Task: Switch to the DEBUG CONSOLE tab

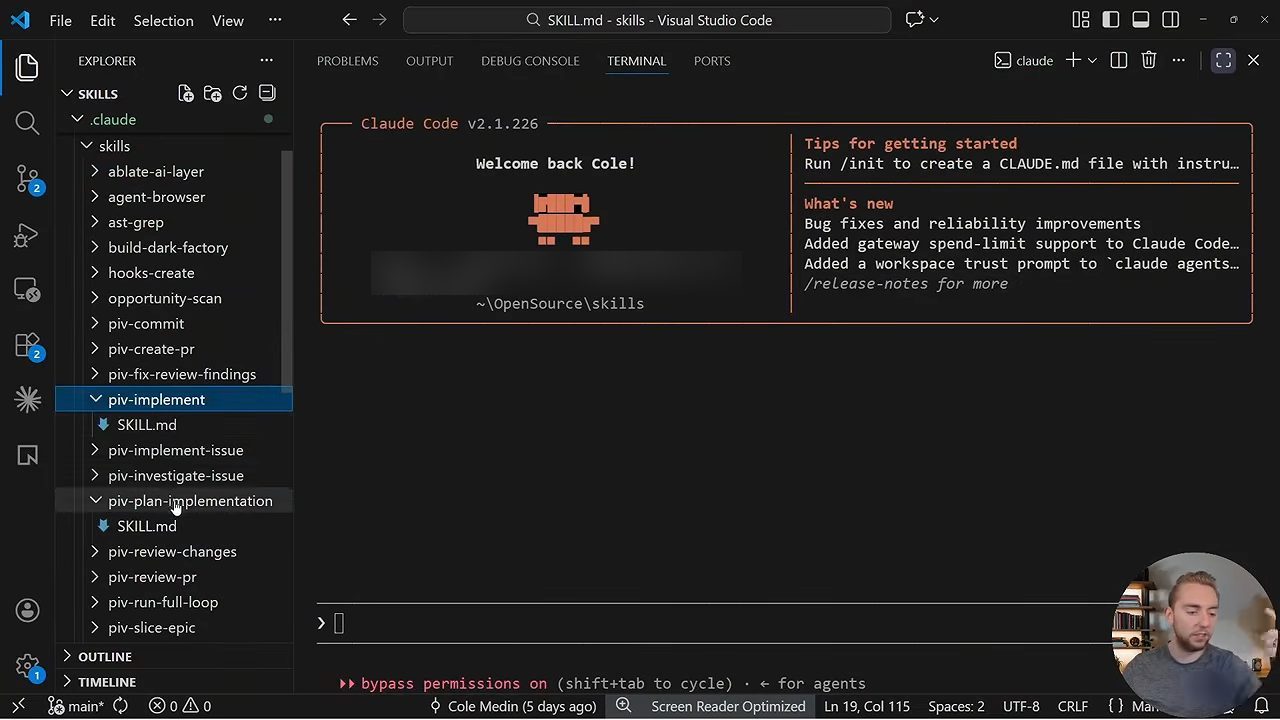Action: point(530,61)
